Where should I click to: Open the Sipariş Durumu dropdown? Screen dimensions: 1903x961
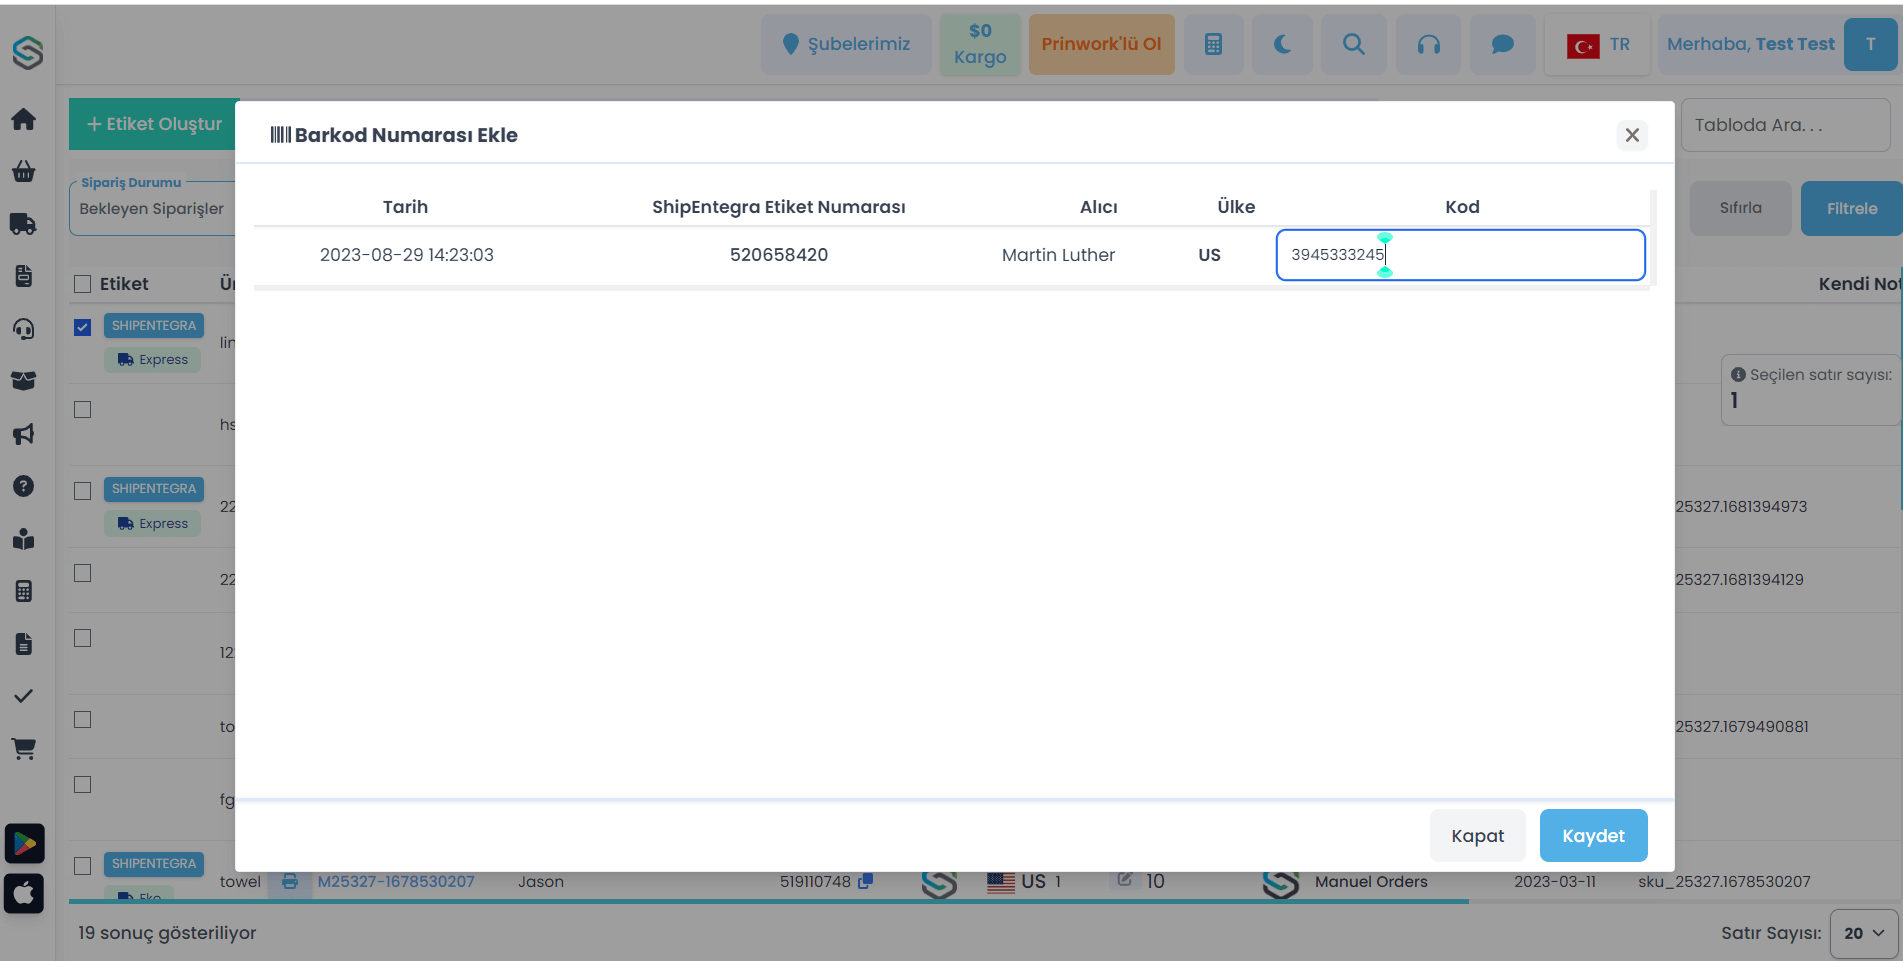pos(151,208)
